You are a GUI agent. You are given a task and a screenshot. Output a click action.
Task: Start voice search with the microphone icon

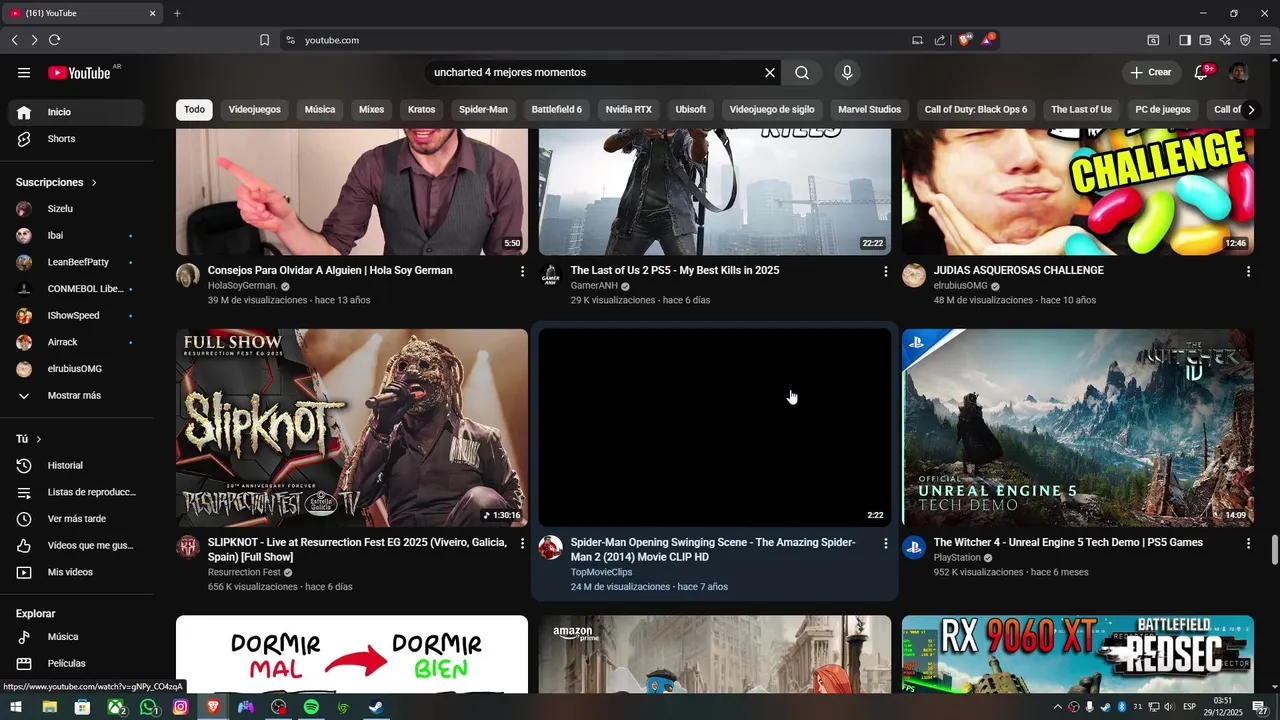coord(847,72)
